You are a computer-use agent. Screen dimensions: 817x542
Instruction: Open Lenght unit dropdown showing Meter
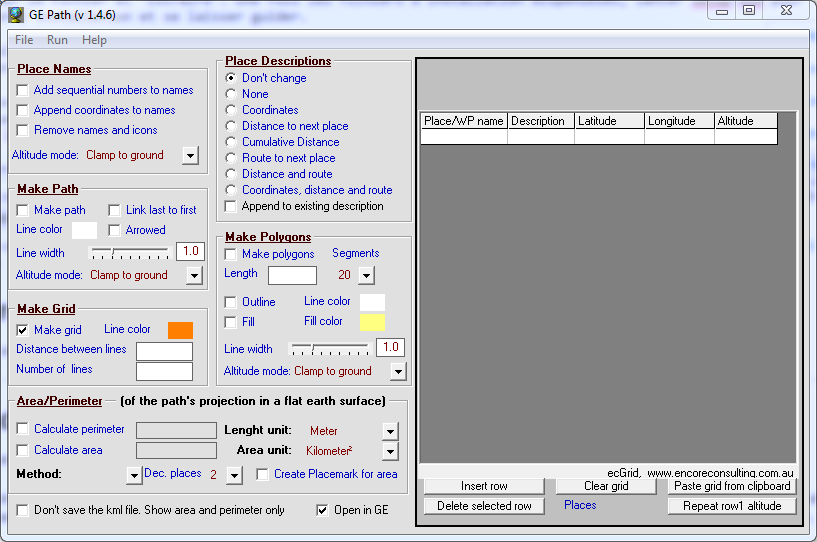coord(391,432)
